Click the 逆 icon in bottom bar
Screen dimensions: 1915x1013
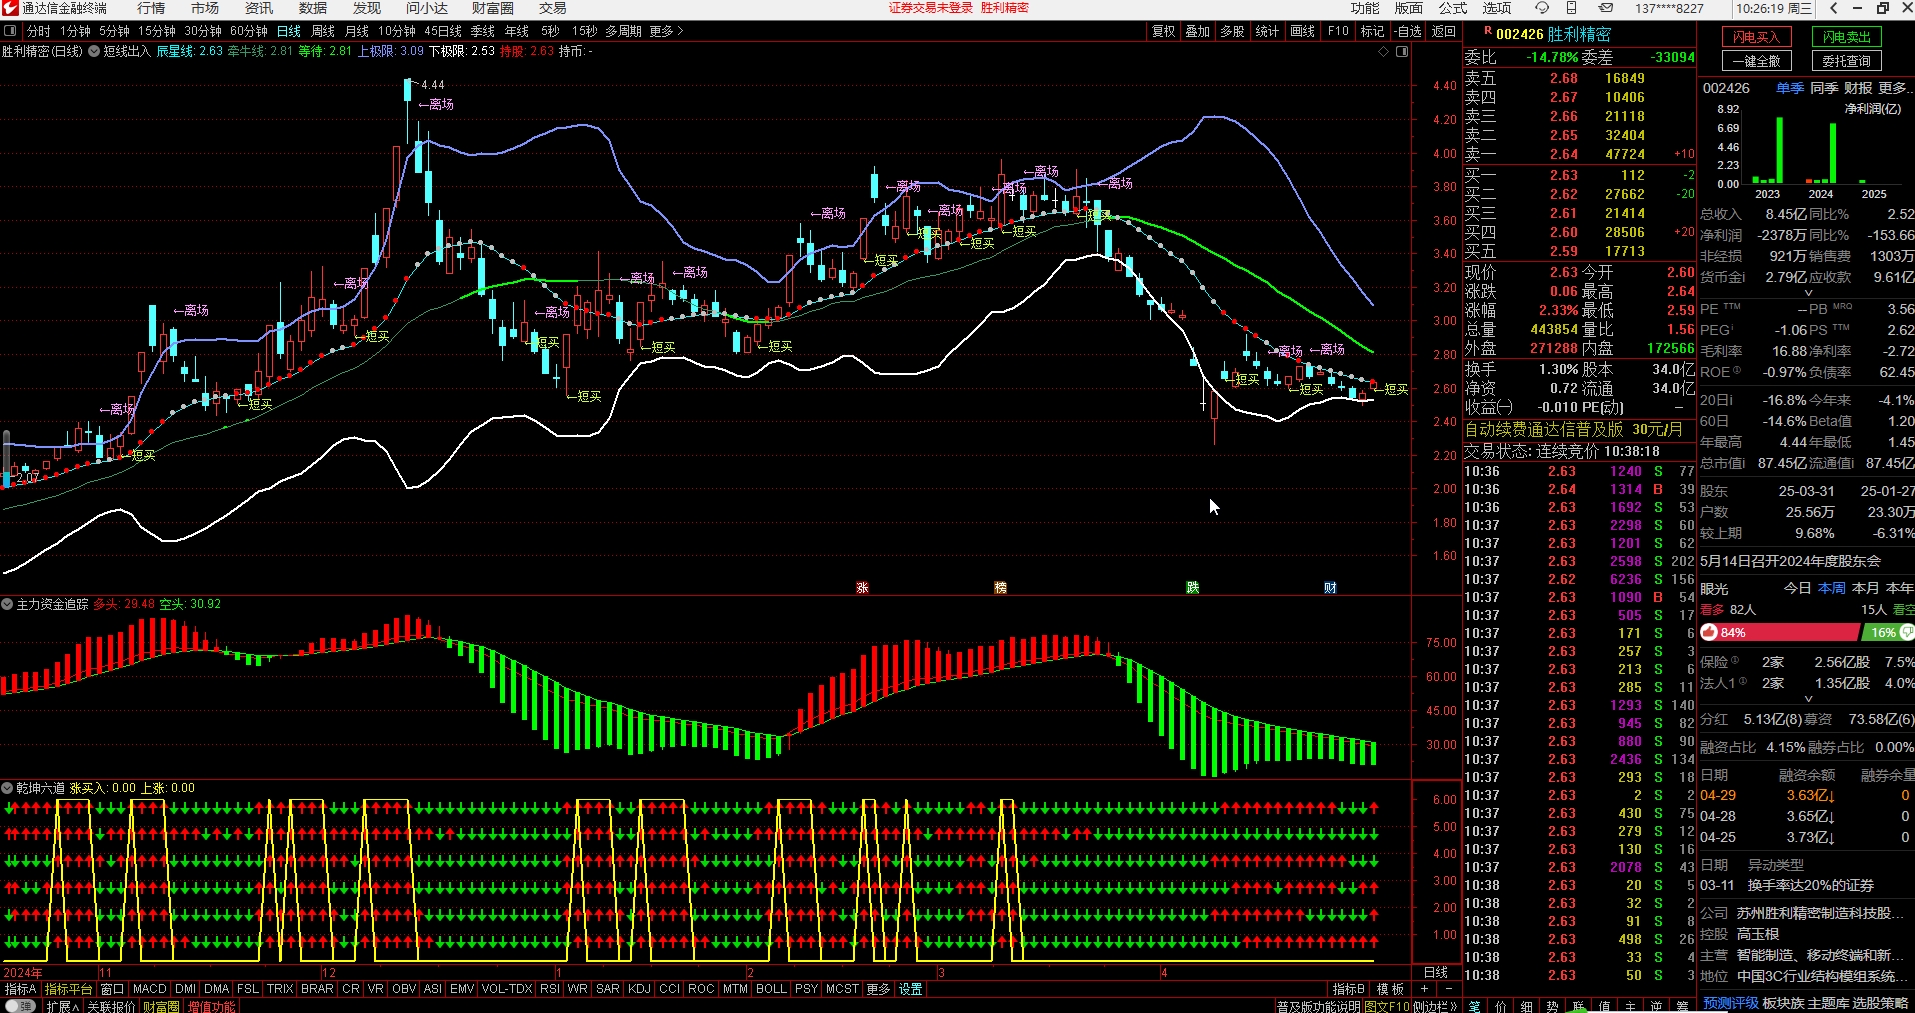pyautogui.click(x=1656, y=1006)
